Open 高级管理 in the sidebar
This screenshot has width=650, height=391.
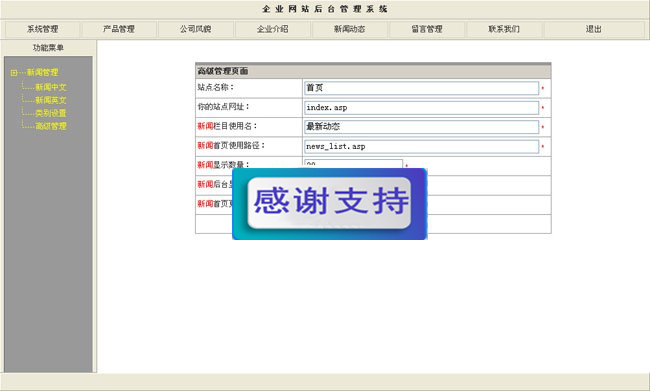click(x=51, y=126)
